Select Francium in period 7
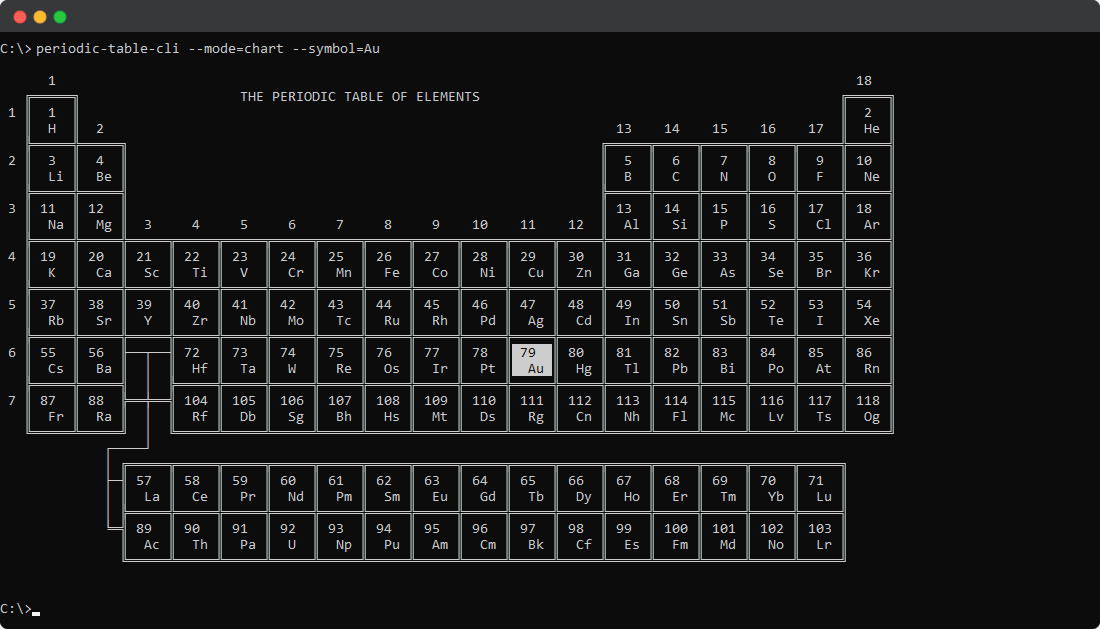Image resolution: width=1100 pixels, height=629 pixels. (52, 409)
